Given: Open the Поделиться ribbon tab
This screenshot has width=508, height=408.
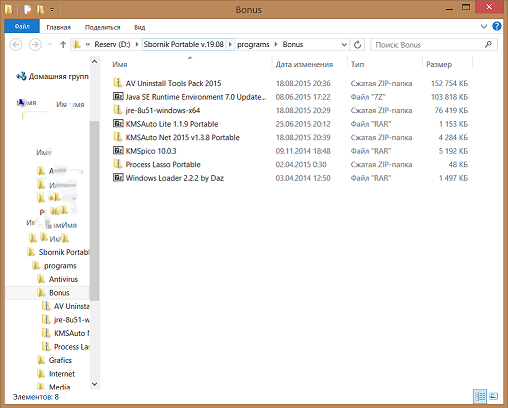Looking at the screenshot, I should (x=102, y=27).
